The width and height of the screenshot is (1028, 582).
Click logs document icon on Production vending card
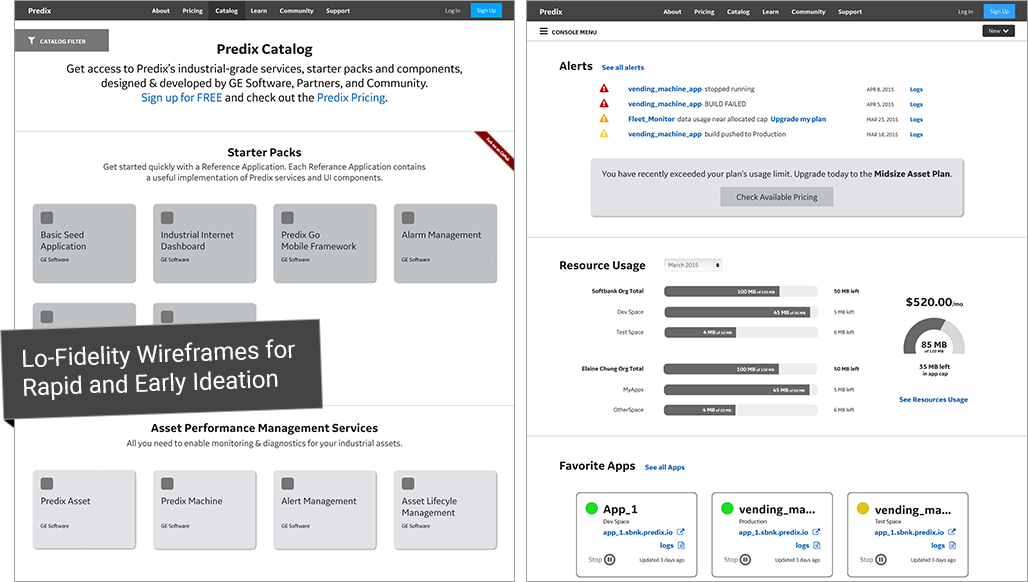[x=817, y=545]
